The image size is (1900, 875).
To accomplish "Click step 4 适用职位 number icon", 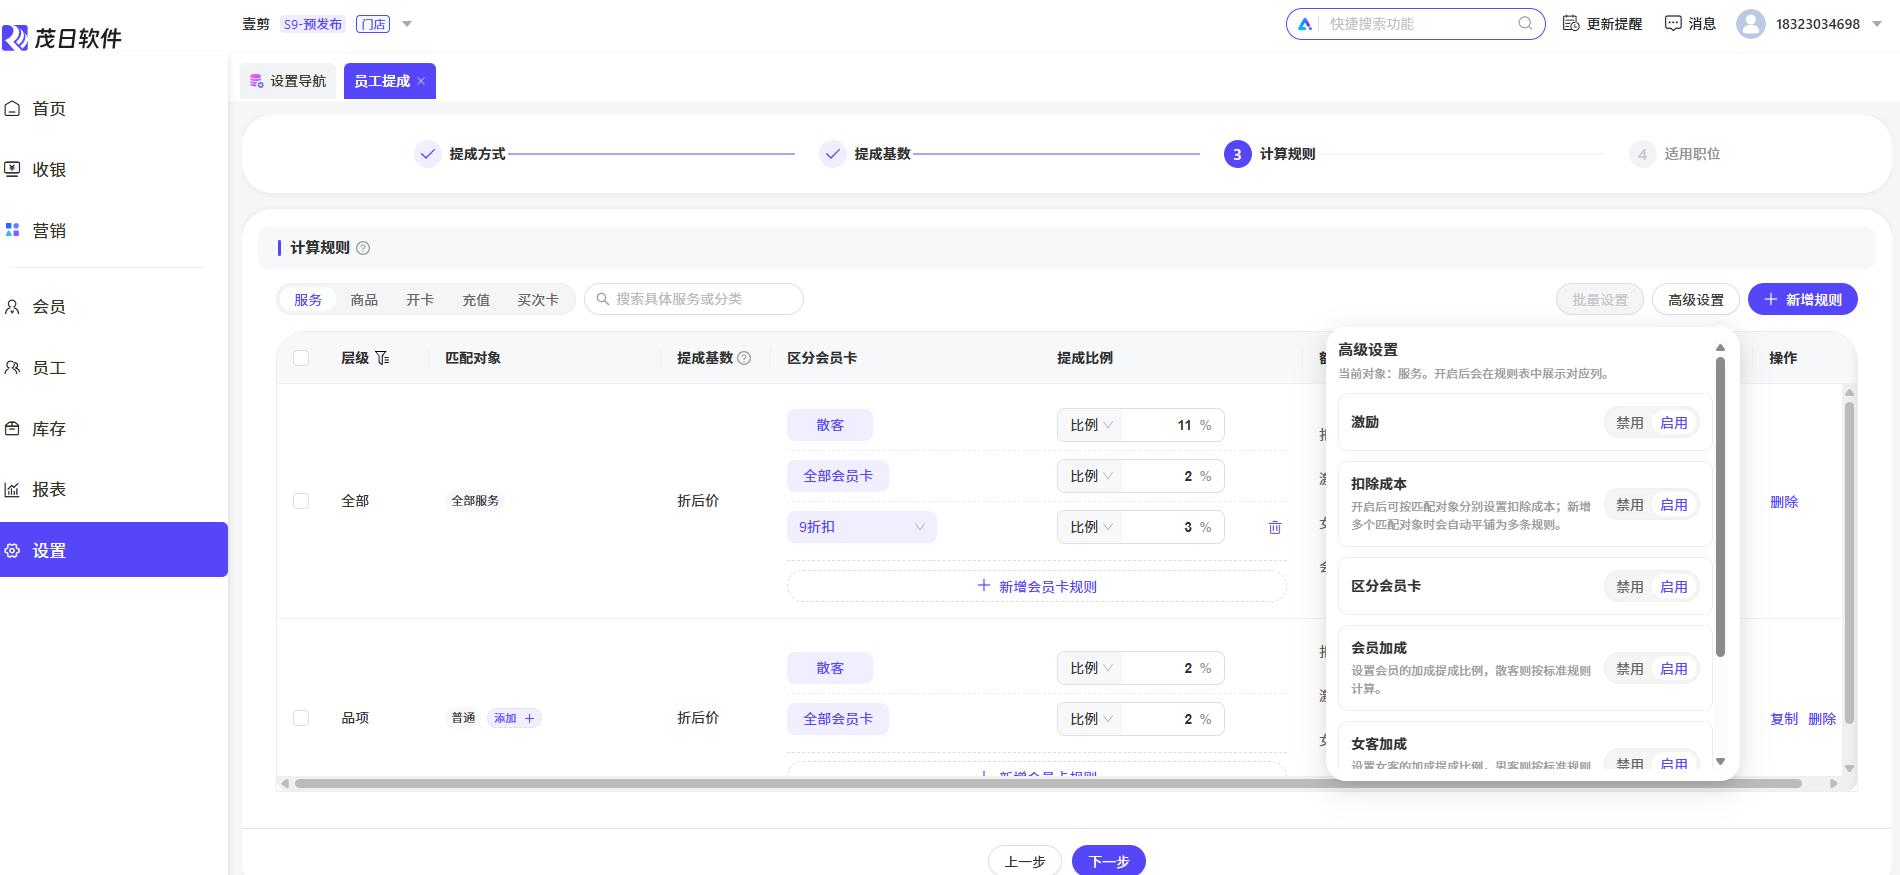I will (x=1642, y=154).
